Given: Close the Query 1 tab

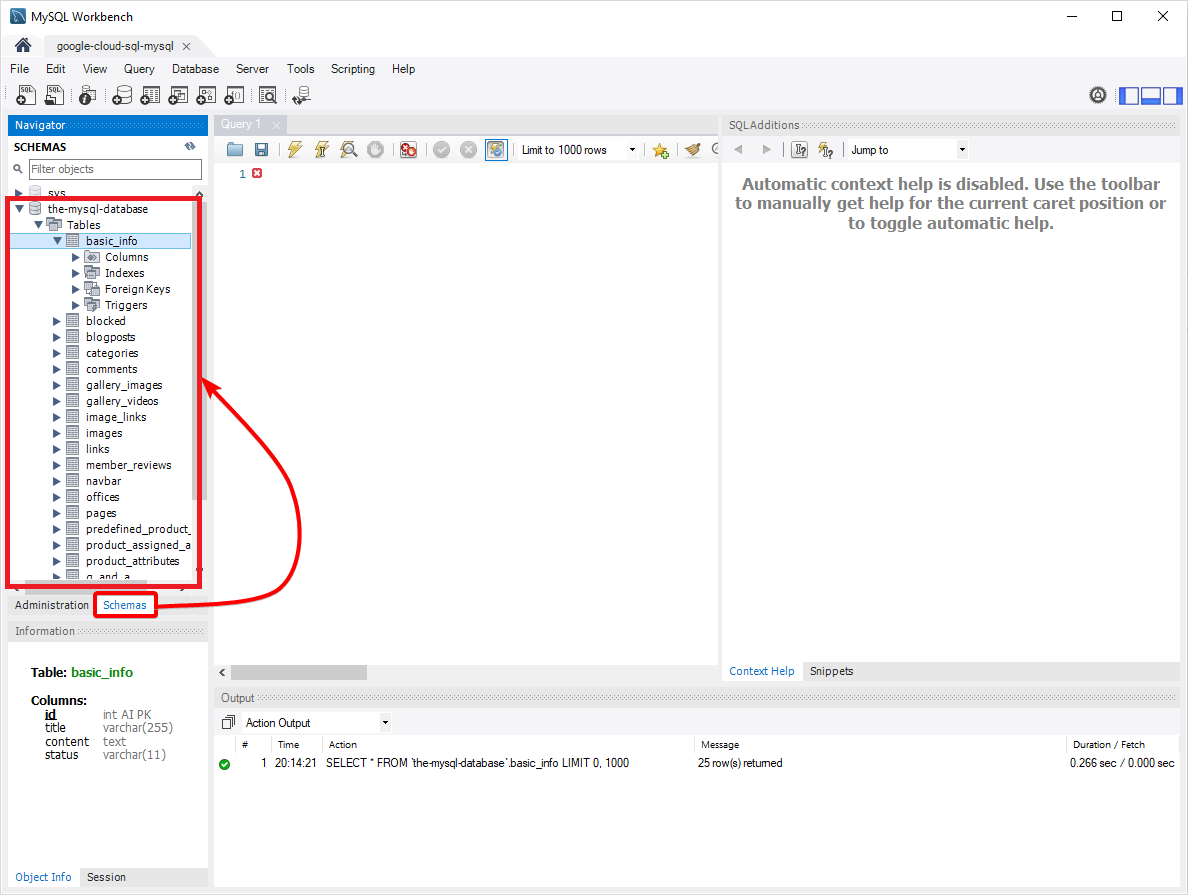Looking at the screenshot, I should point(277,125).
